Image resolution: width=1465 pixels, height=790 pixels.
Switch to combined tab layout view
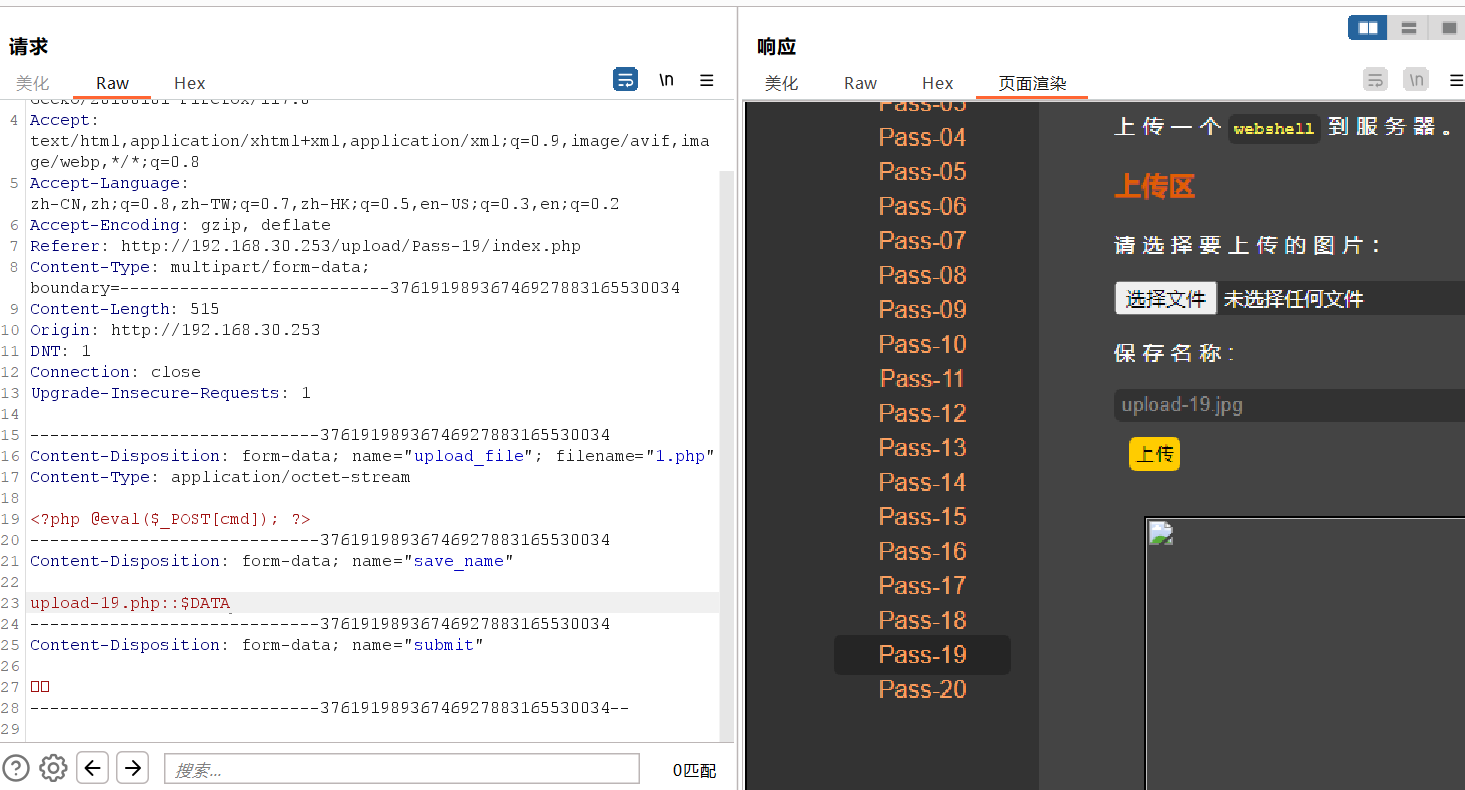point(1448,28)
